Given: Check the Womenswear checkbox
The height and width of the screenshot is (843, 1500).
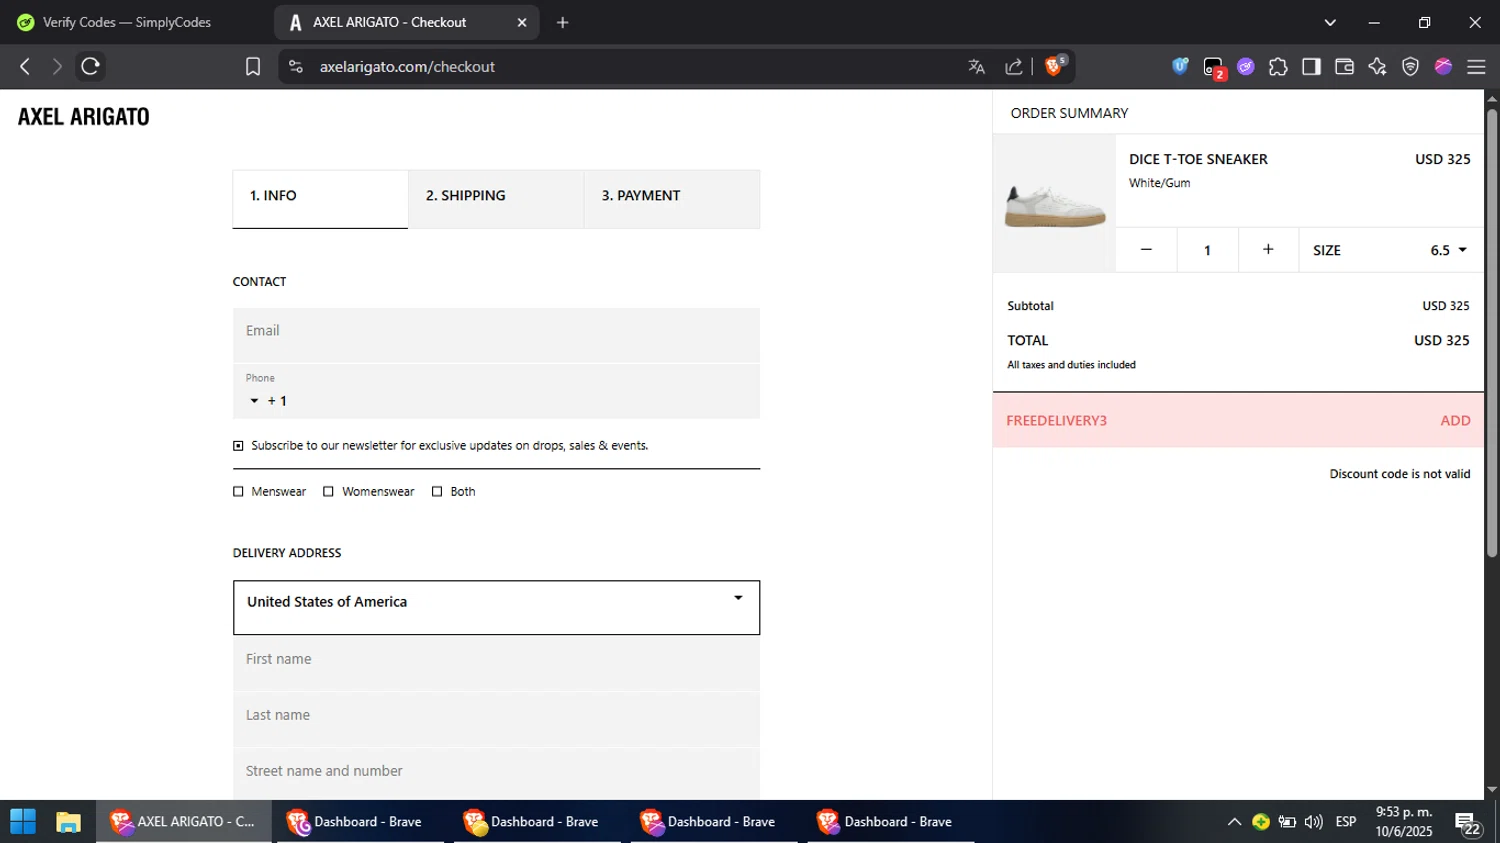Looking at the screenshot, I should (328, 492).
